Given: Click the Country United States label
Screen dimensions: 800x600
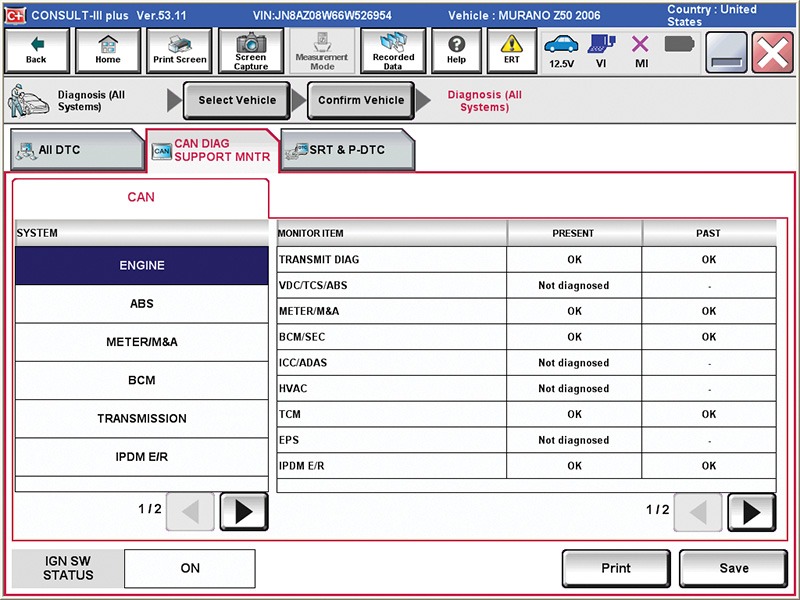Looking at the screenshot, I should pos(712,15).
